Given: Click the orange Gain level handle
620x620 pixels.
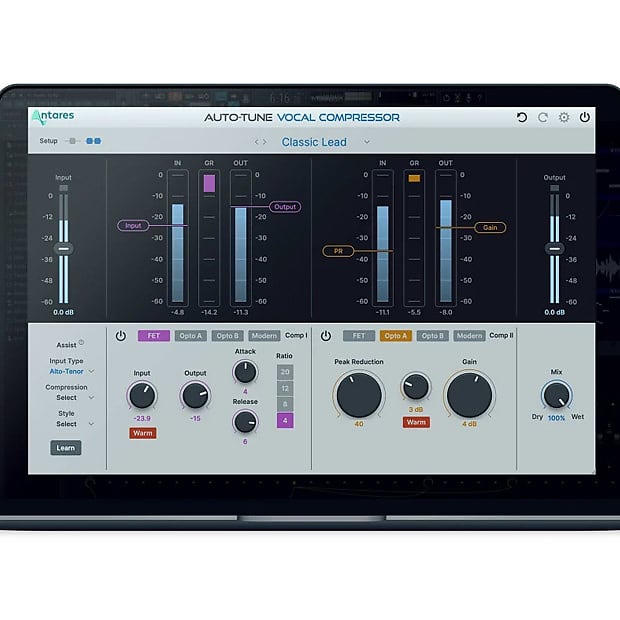Looking at the screenshot, I should pos(490,228).
